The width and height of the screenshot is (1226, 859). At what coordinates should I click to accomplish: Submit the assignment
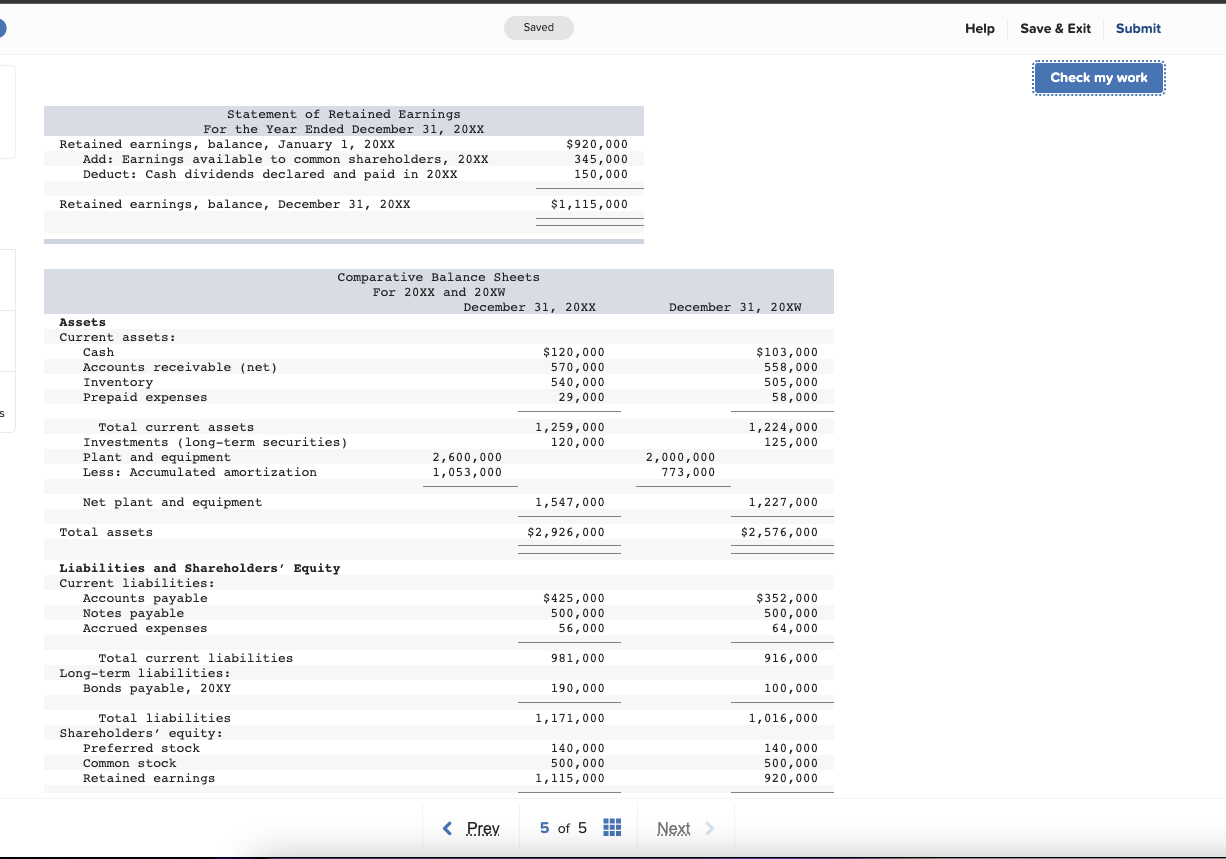(1138, 28)
